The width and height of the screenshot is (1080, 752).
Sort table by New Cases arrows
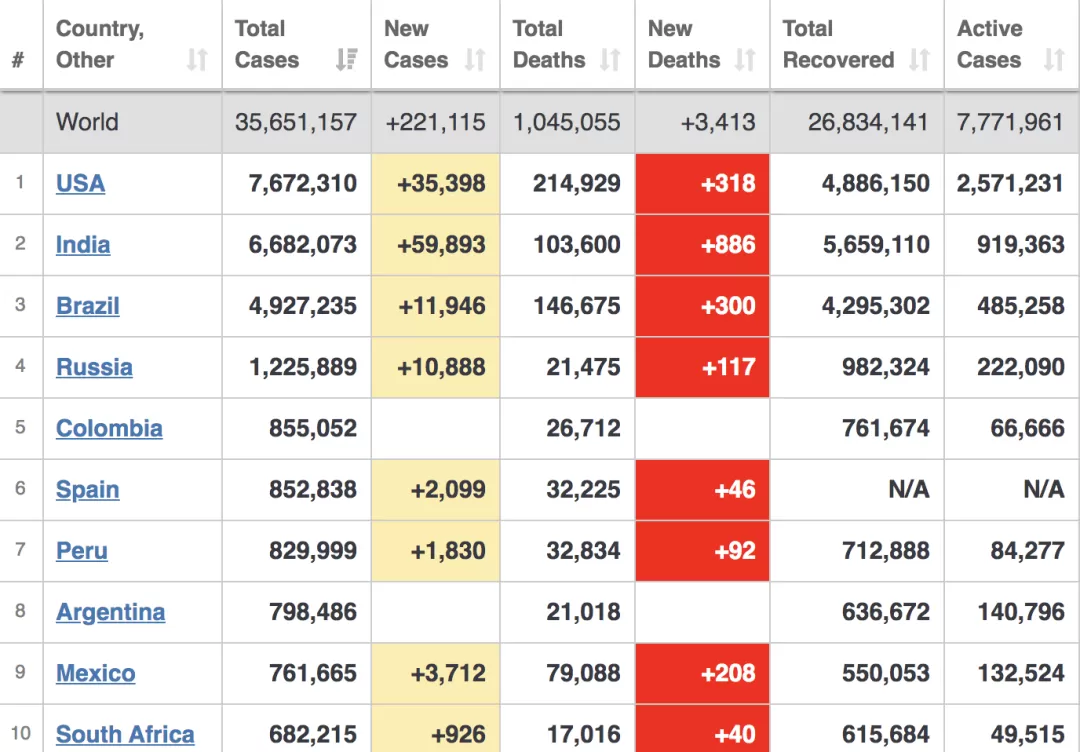(475, 60)
